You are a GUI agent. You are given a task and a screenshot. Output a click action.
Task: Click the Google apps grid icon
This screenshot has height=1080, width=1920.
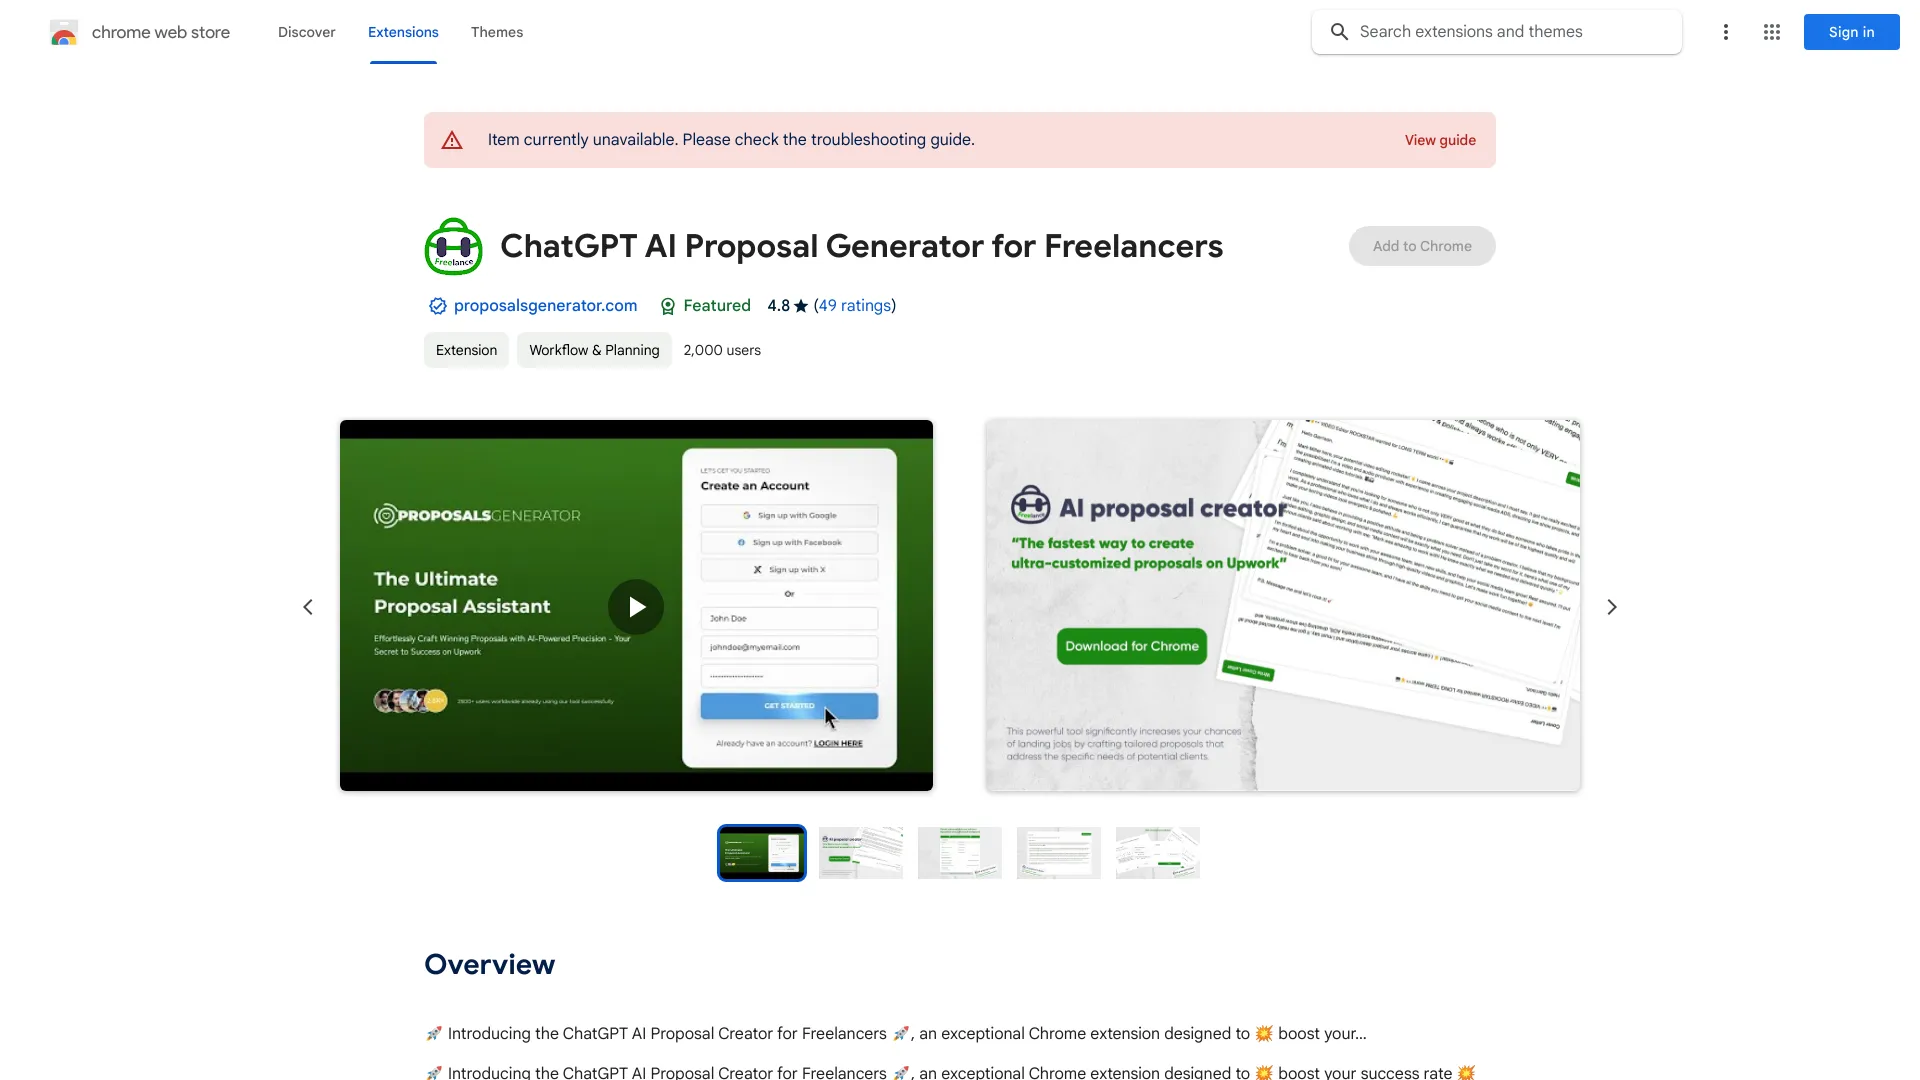tap(1771, 32)
